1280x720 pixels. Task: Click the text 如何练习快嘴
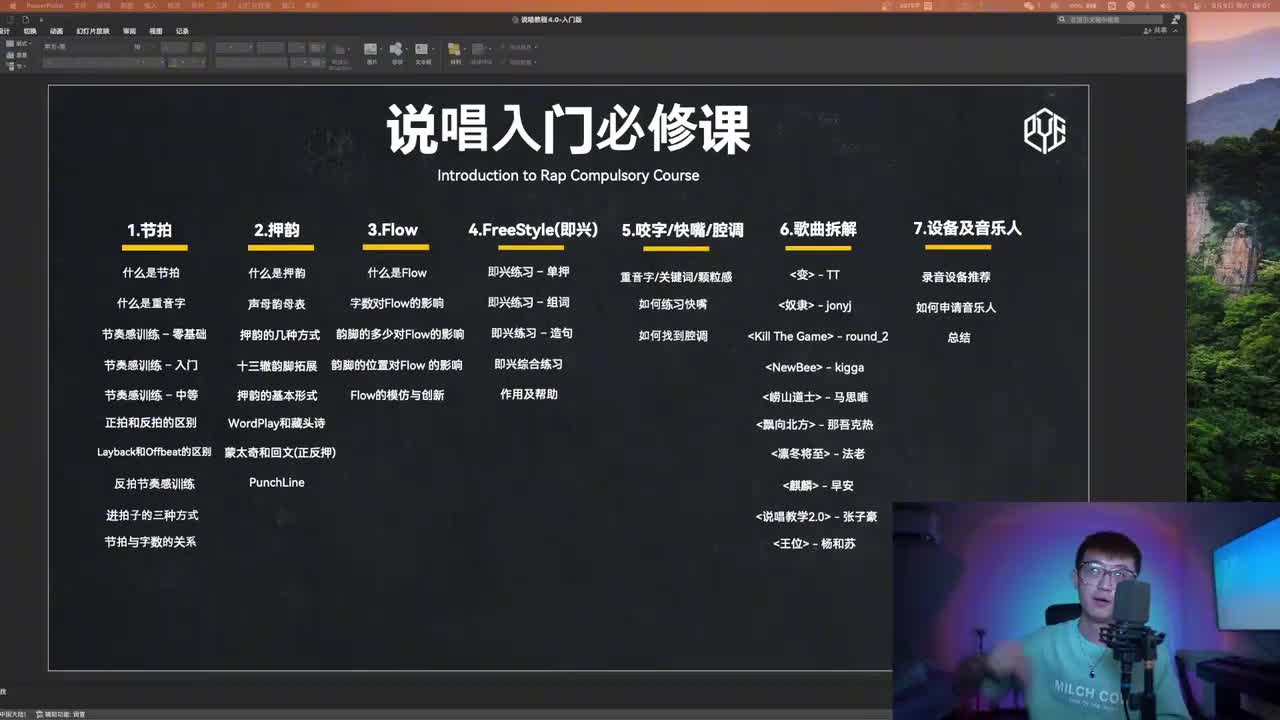[x=673, y=304]
